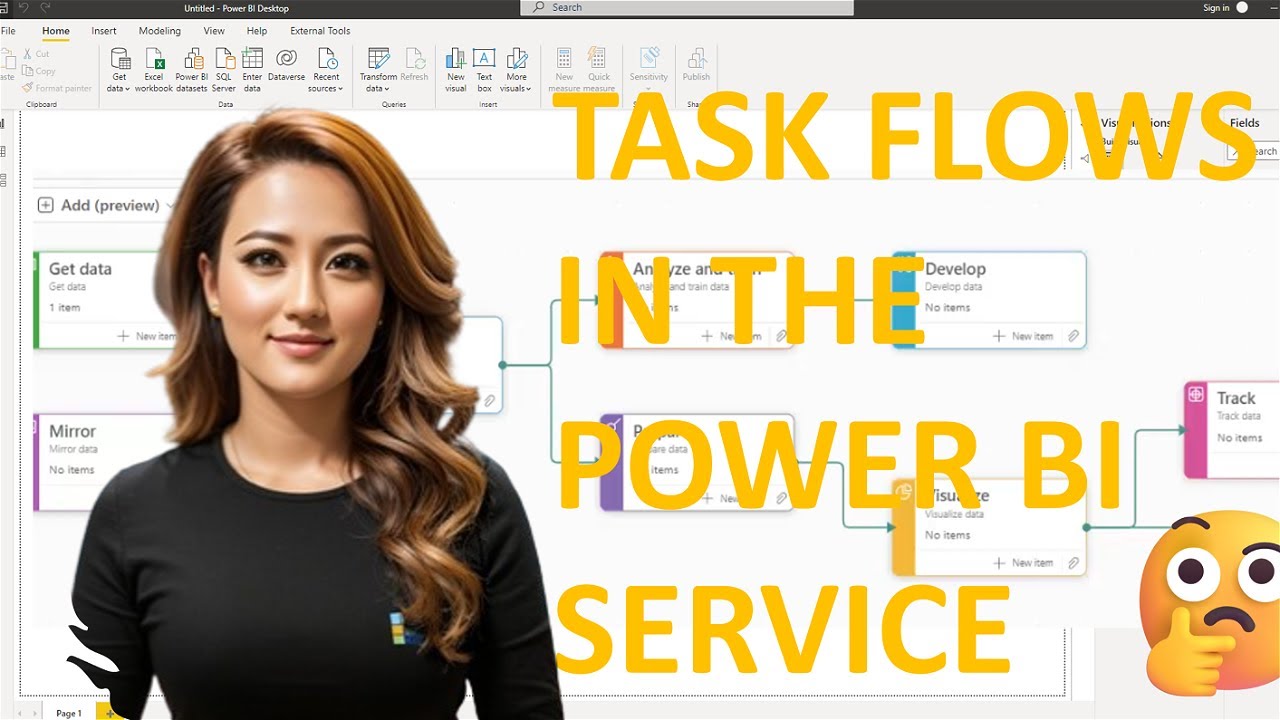Select the Dataverse connector icon

286,58
